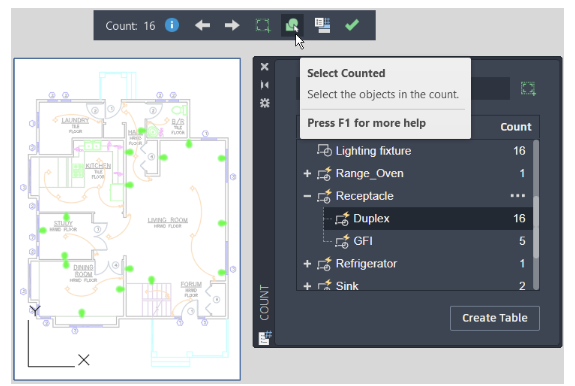Viewport: 575px width, 386px height.
Task: Select the Duplex row under Receptacle
Action: click(428, 218)
